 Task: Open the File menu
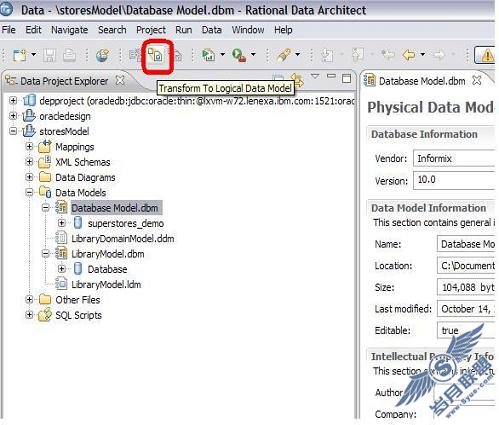(9, 30)
